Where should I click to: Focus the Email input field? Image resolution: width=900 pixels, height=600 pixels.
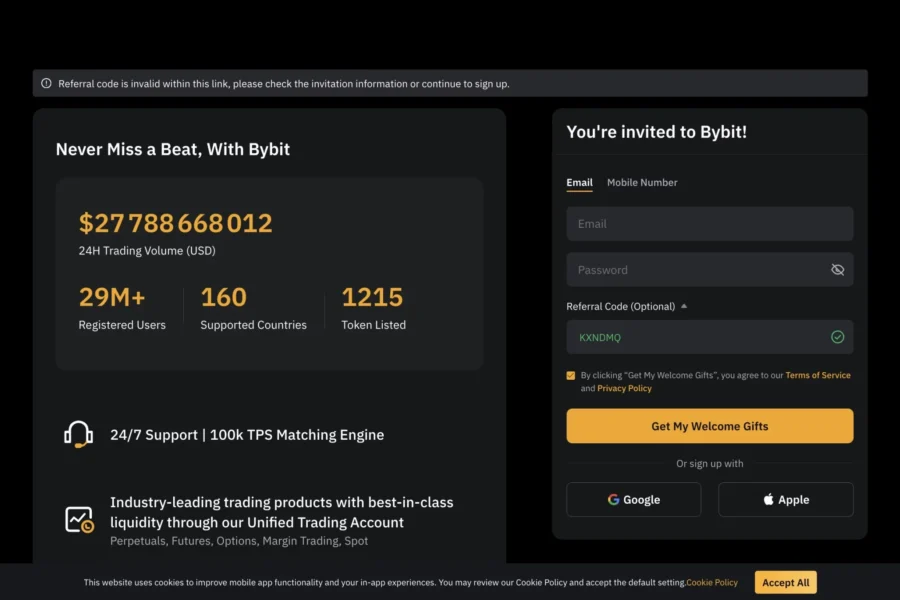[709, 224]
